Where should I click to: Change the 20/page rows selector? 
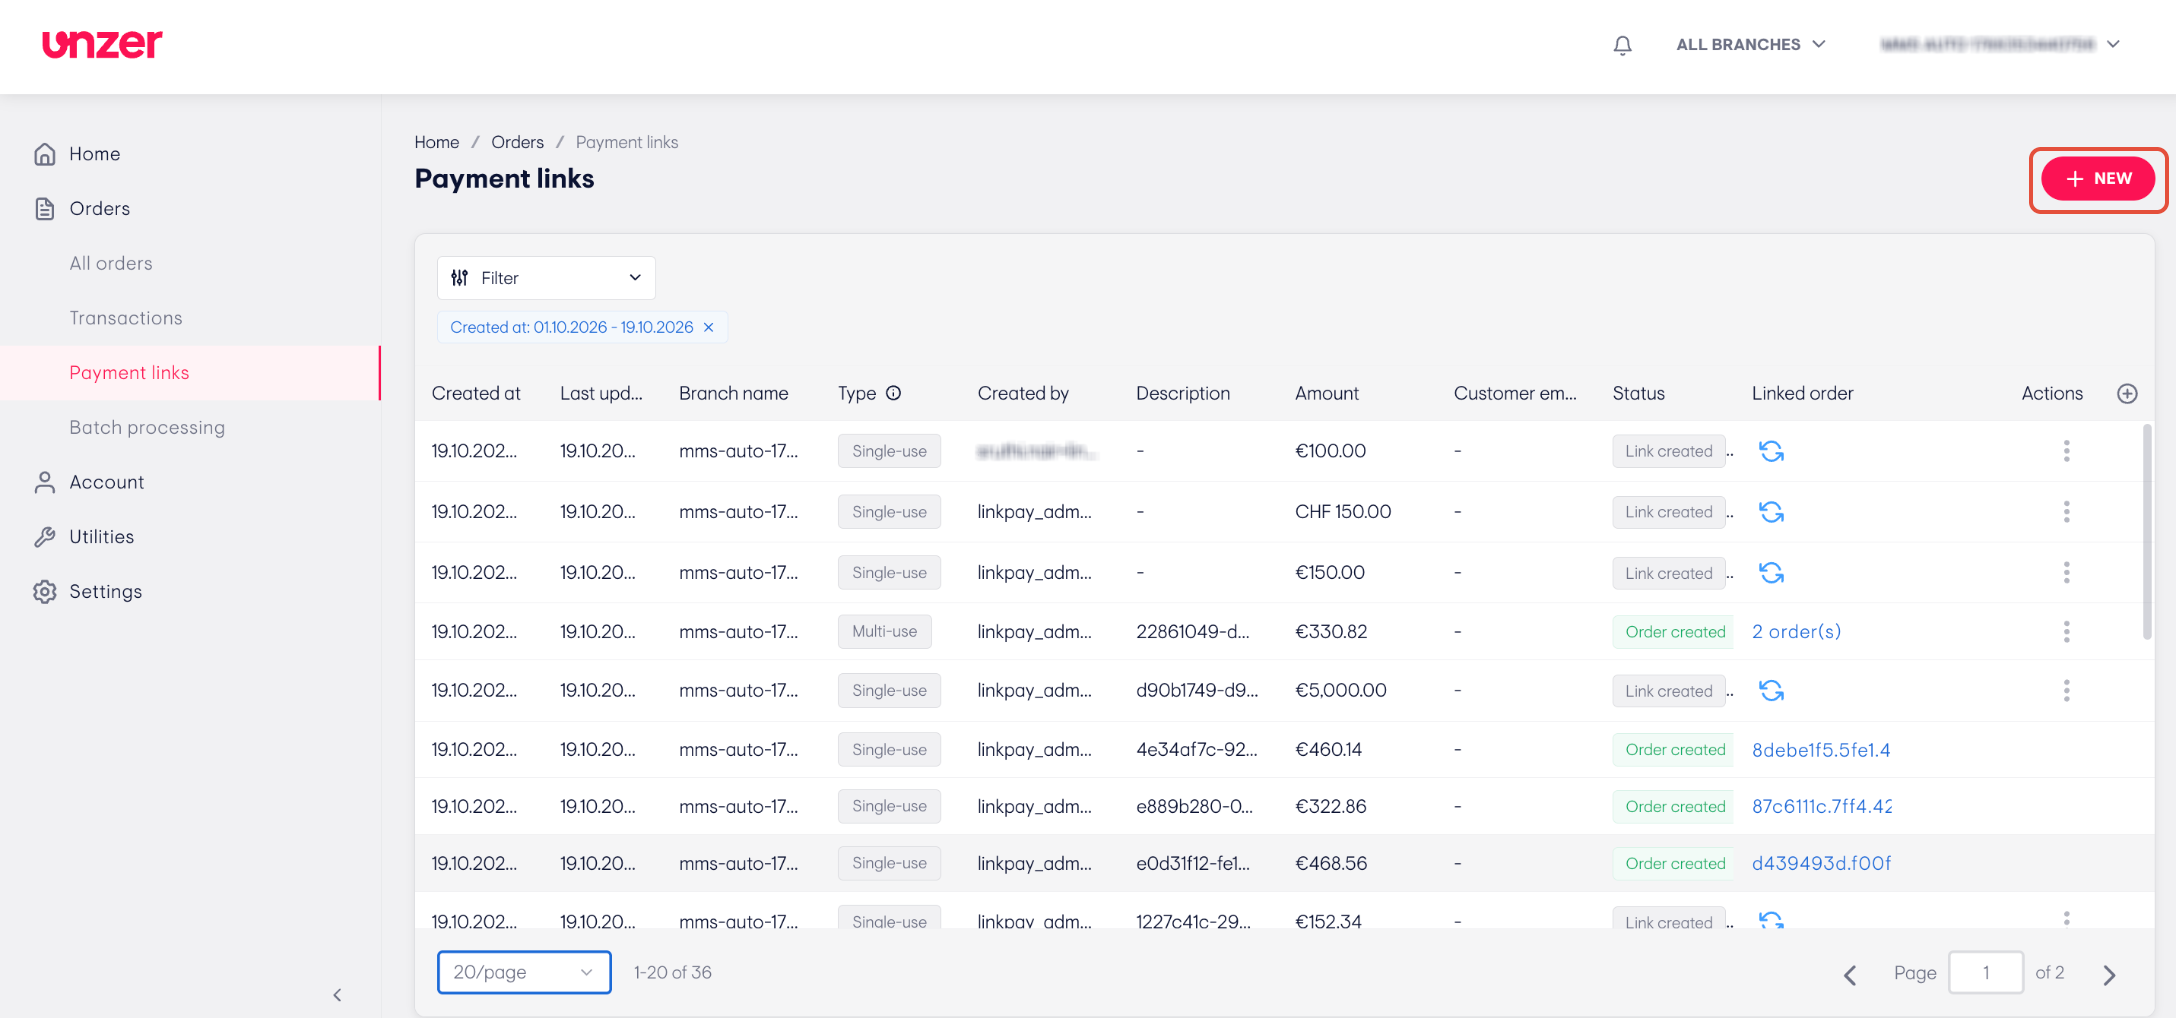524,972
